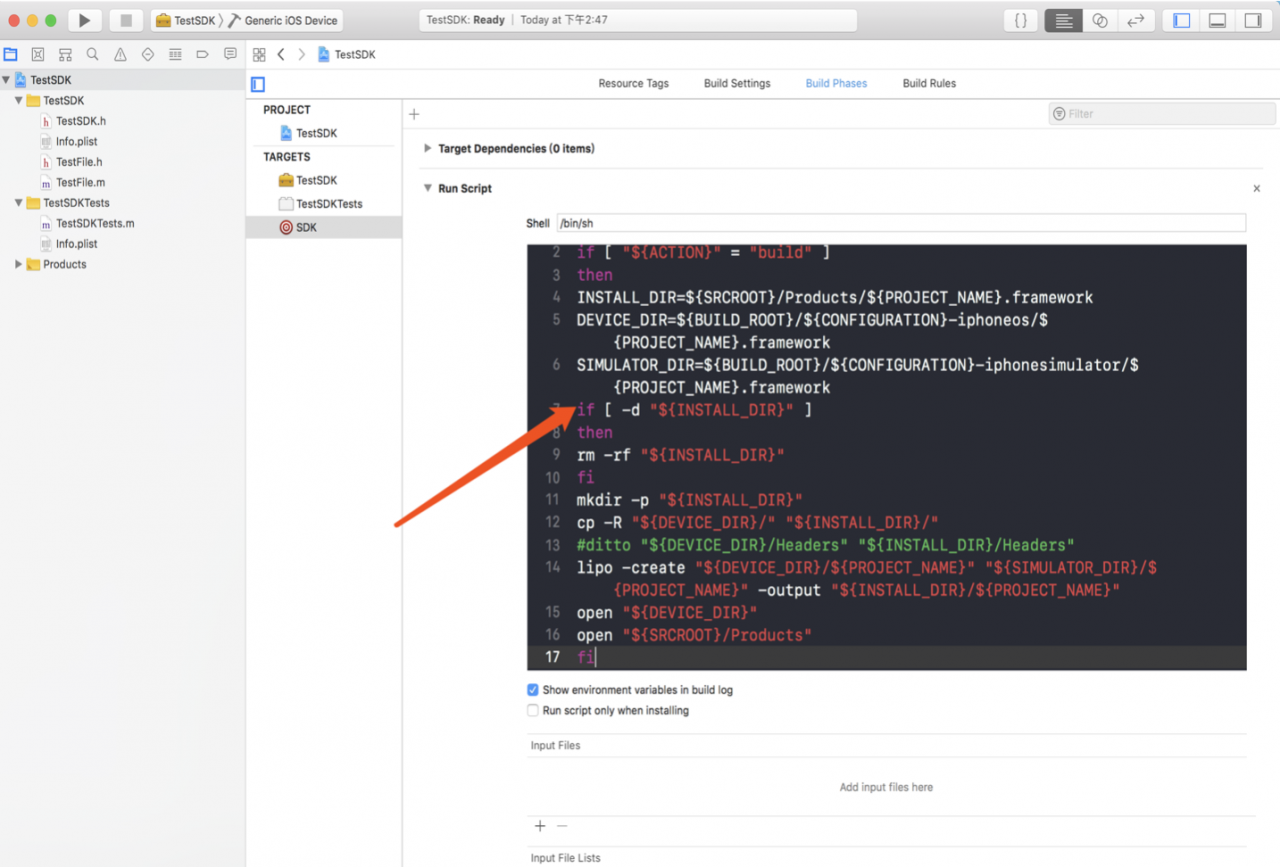The height and width of the screenshot is (867, 1280).
Task: Click the Stop button in toolbar
Action: pos(126,20)
